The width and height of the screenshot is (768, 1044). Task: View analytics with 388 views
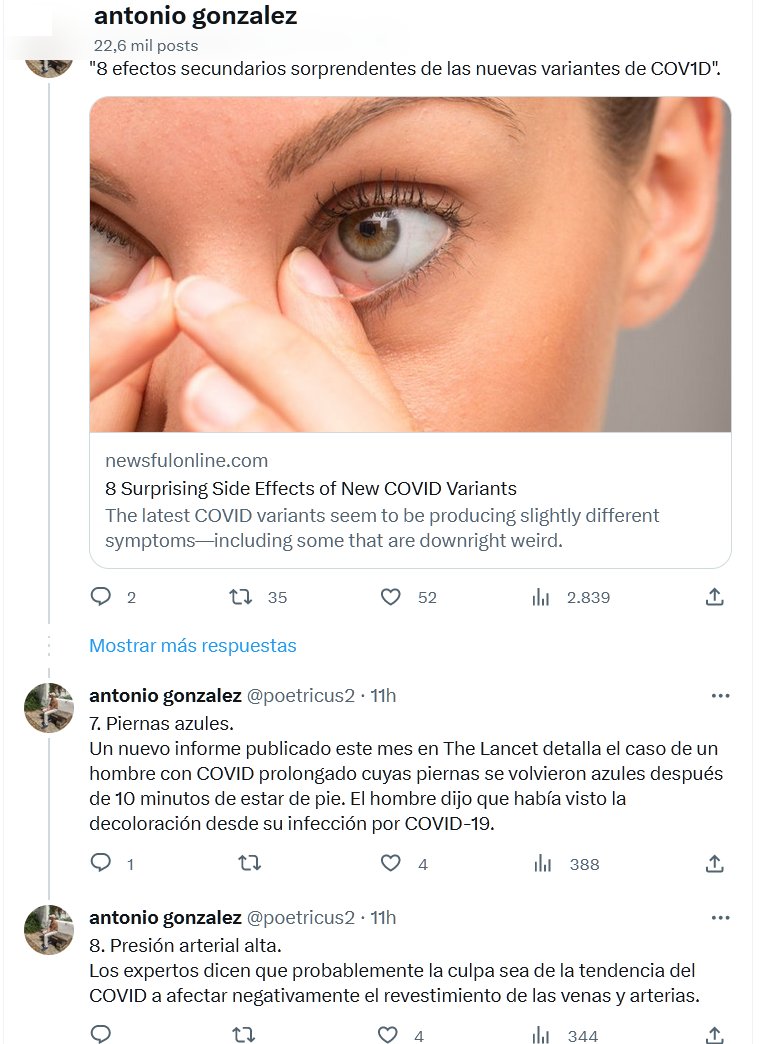coord(543,863)
